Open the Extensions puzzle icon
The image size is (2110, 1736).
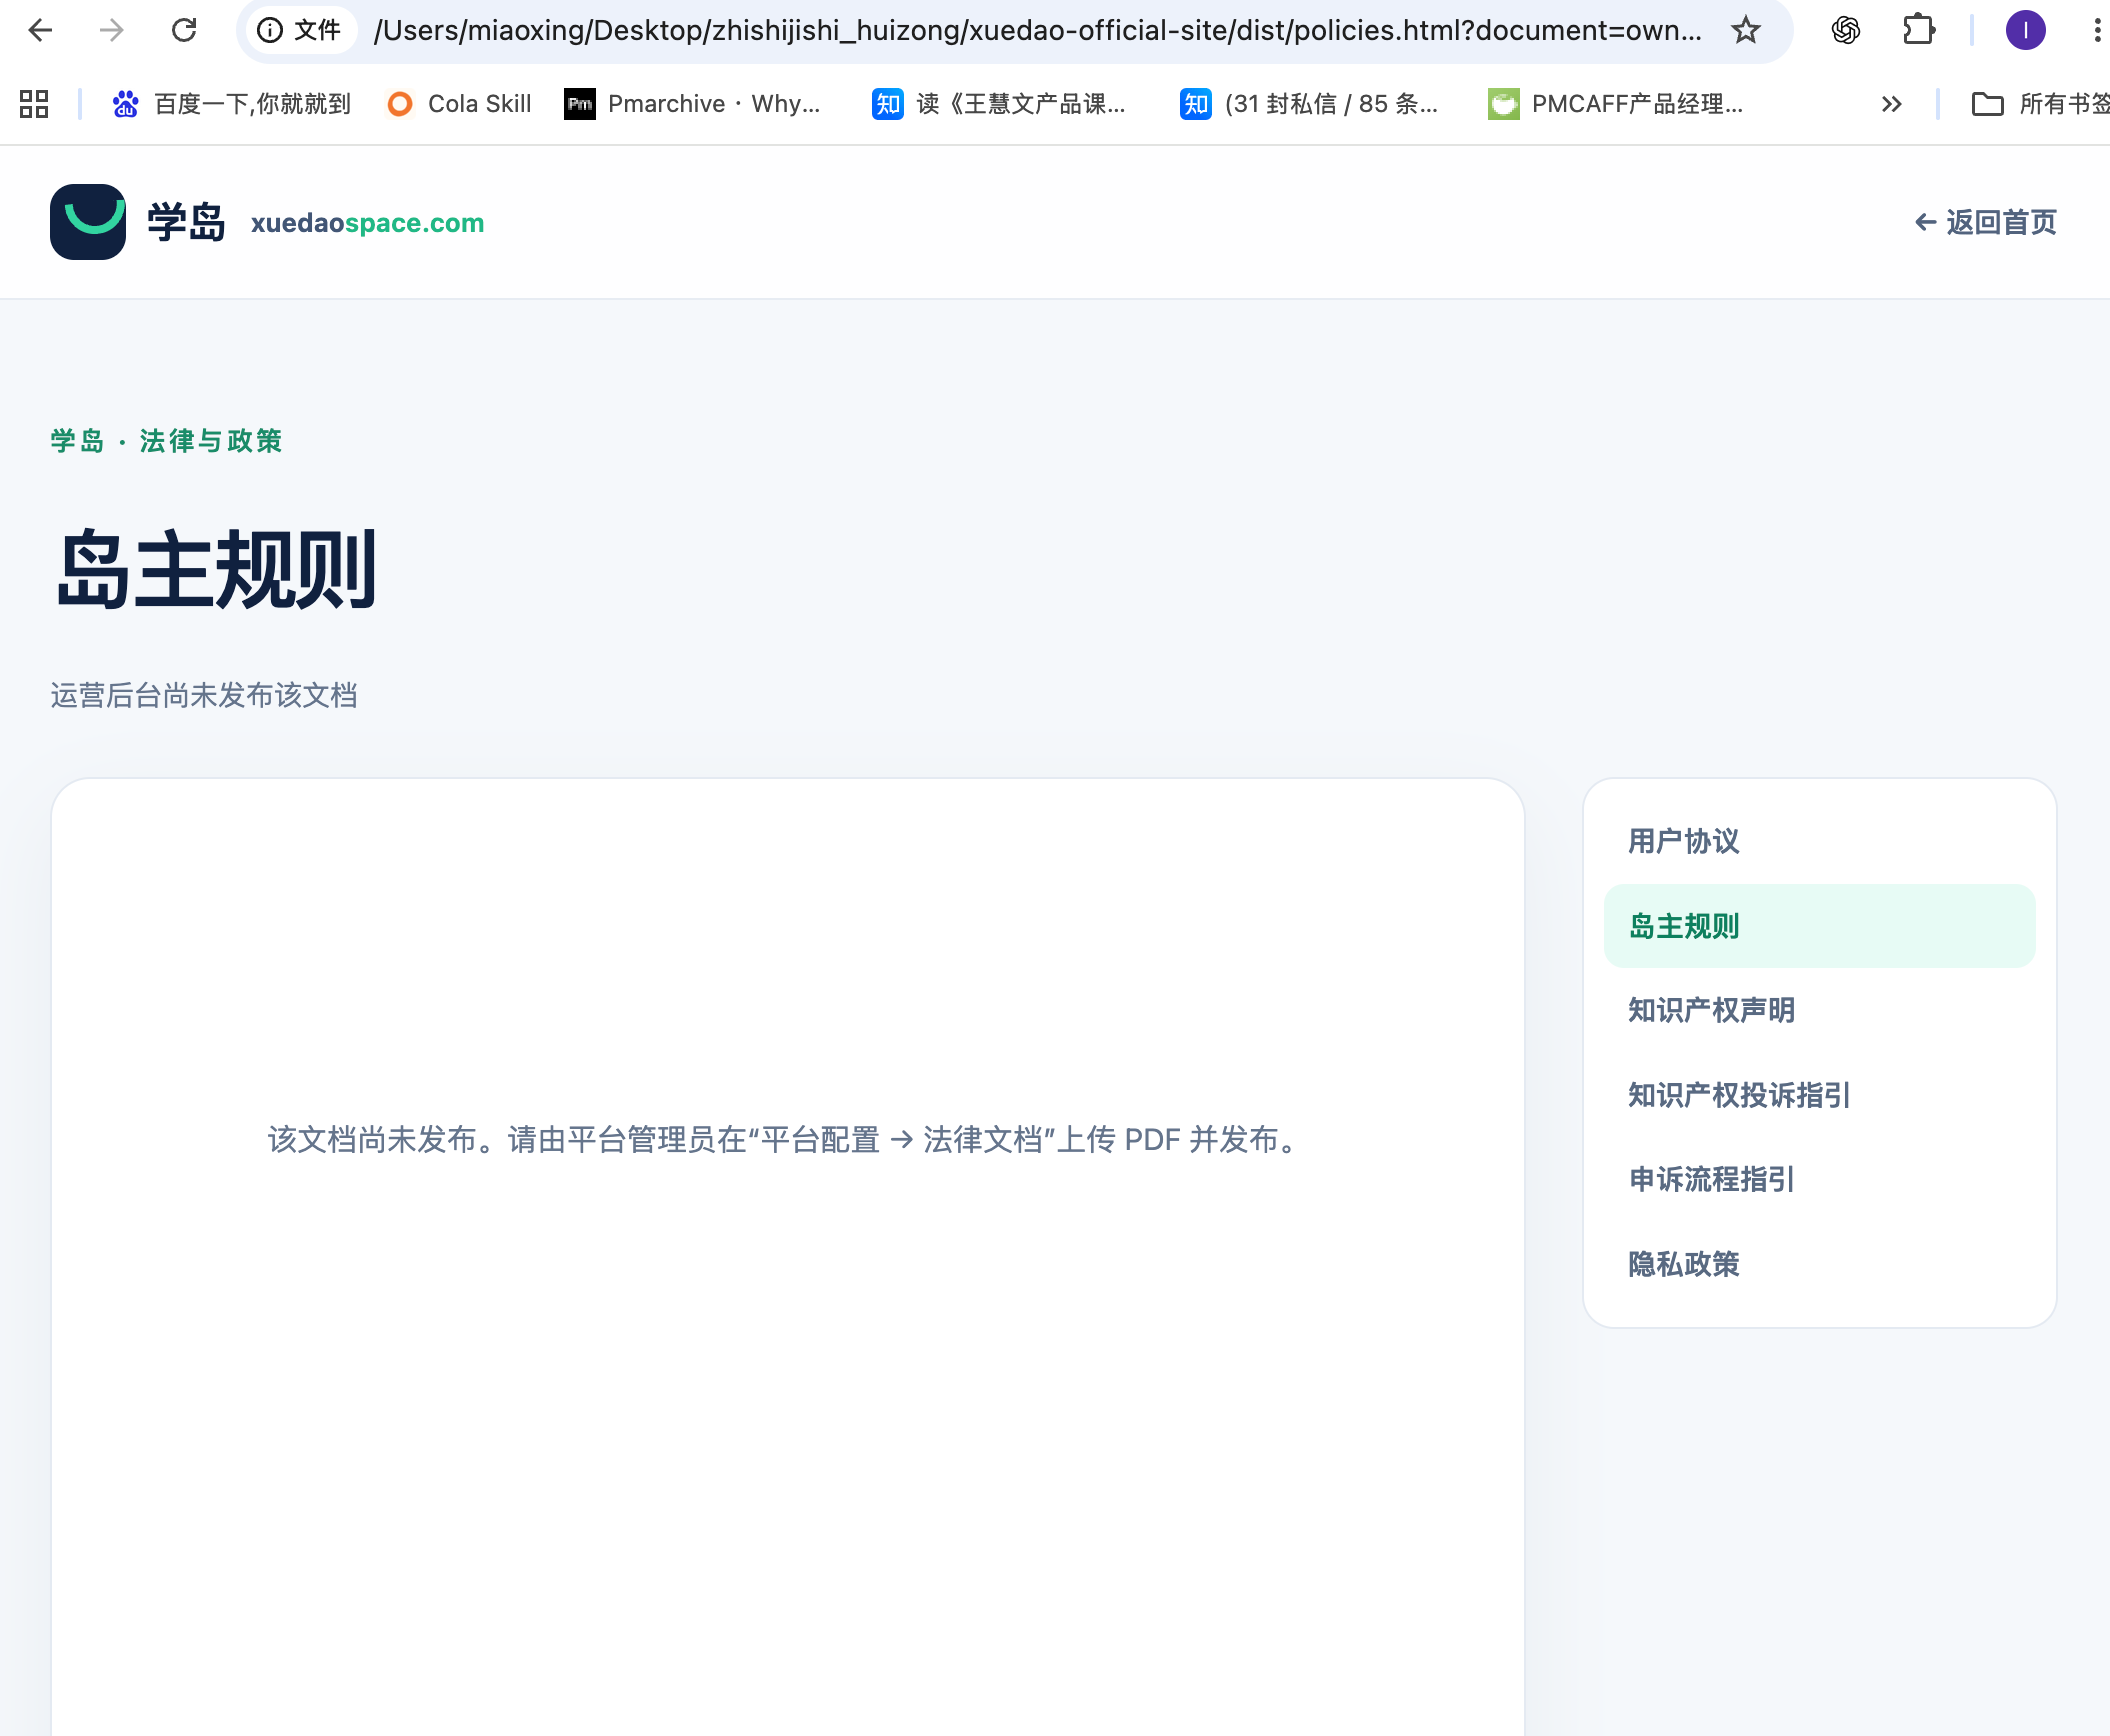click(x=1918, y=30)
